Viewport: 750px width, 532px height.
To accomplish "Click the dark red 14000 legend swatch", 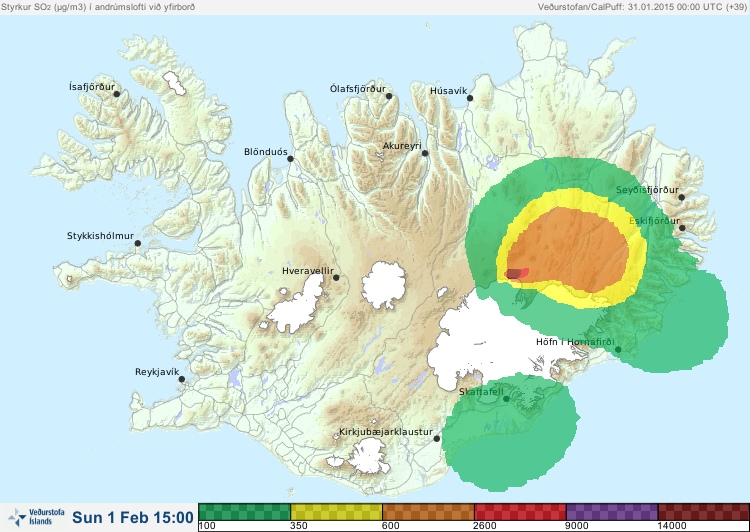I will (704, 512).
